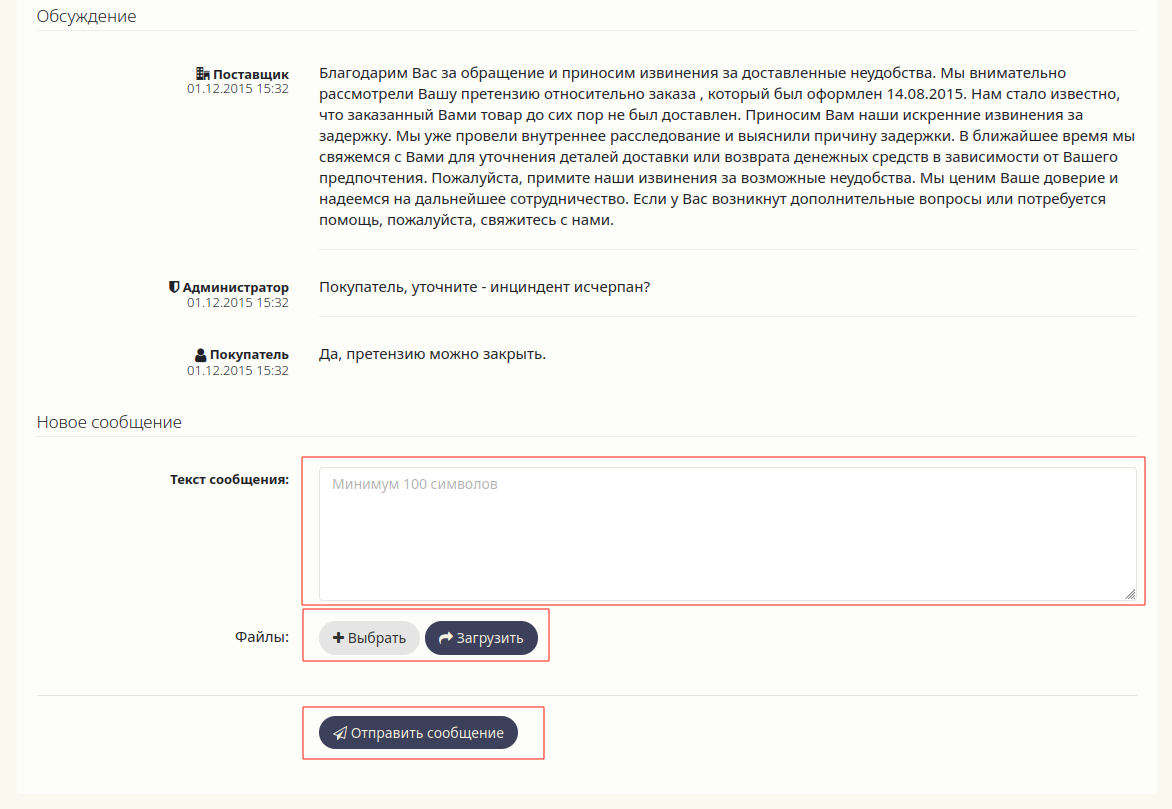
Task: Click the administrator's question about the incident
Action: pos(484,287)
